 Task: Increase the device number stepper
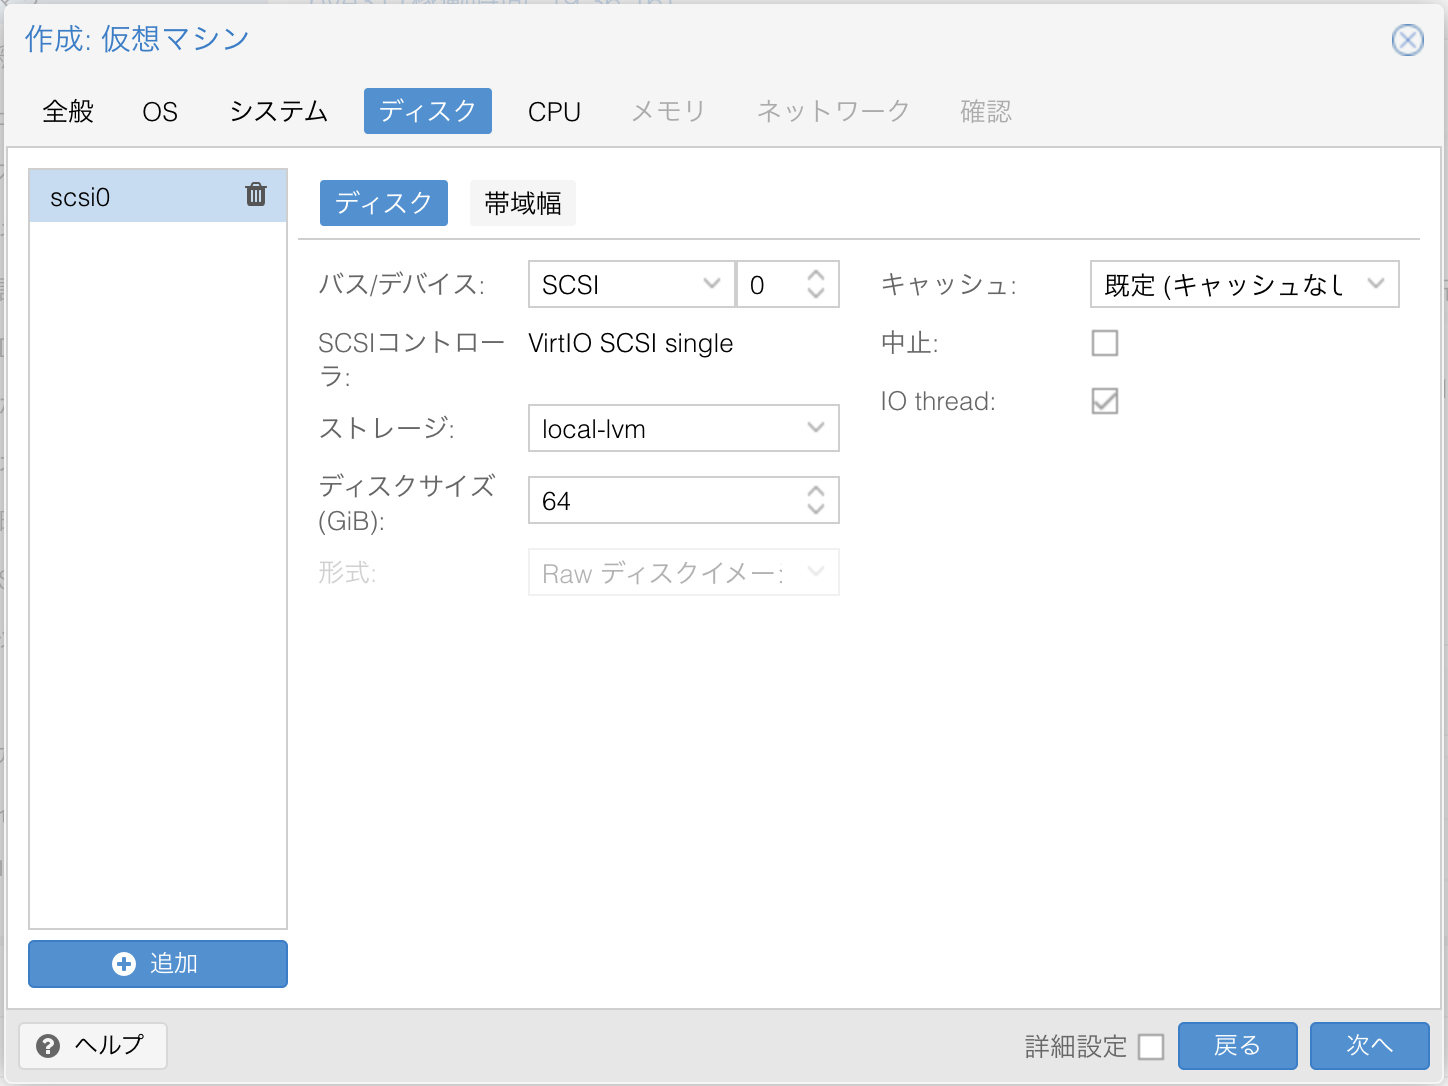[816, 275]
